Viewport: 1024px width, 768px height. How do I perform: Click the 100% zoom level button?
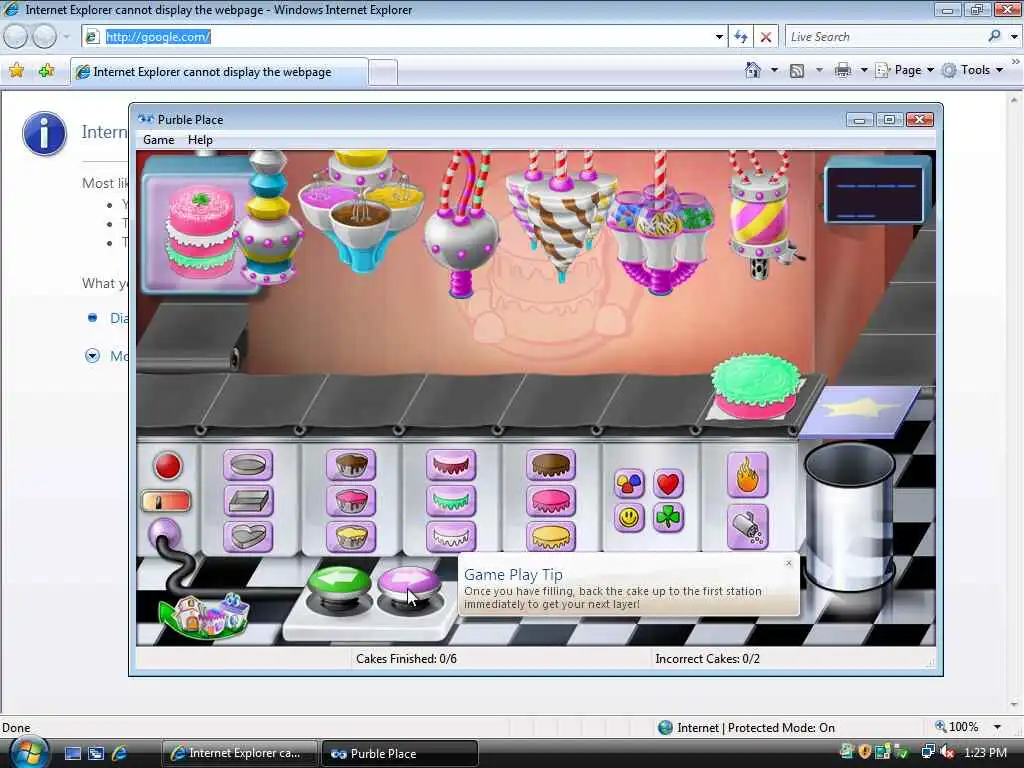(957, 727)
